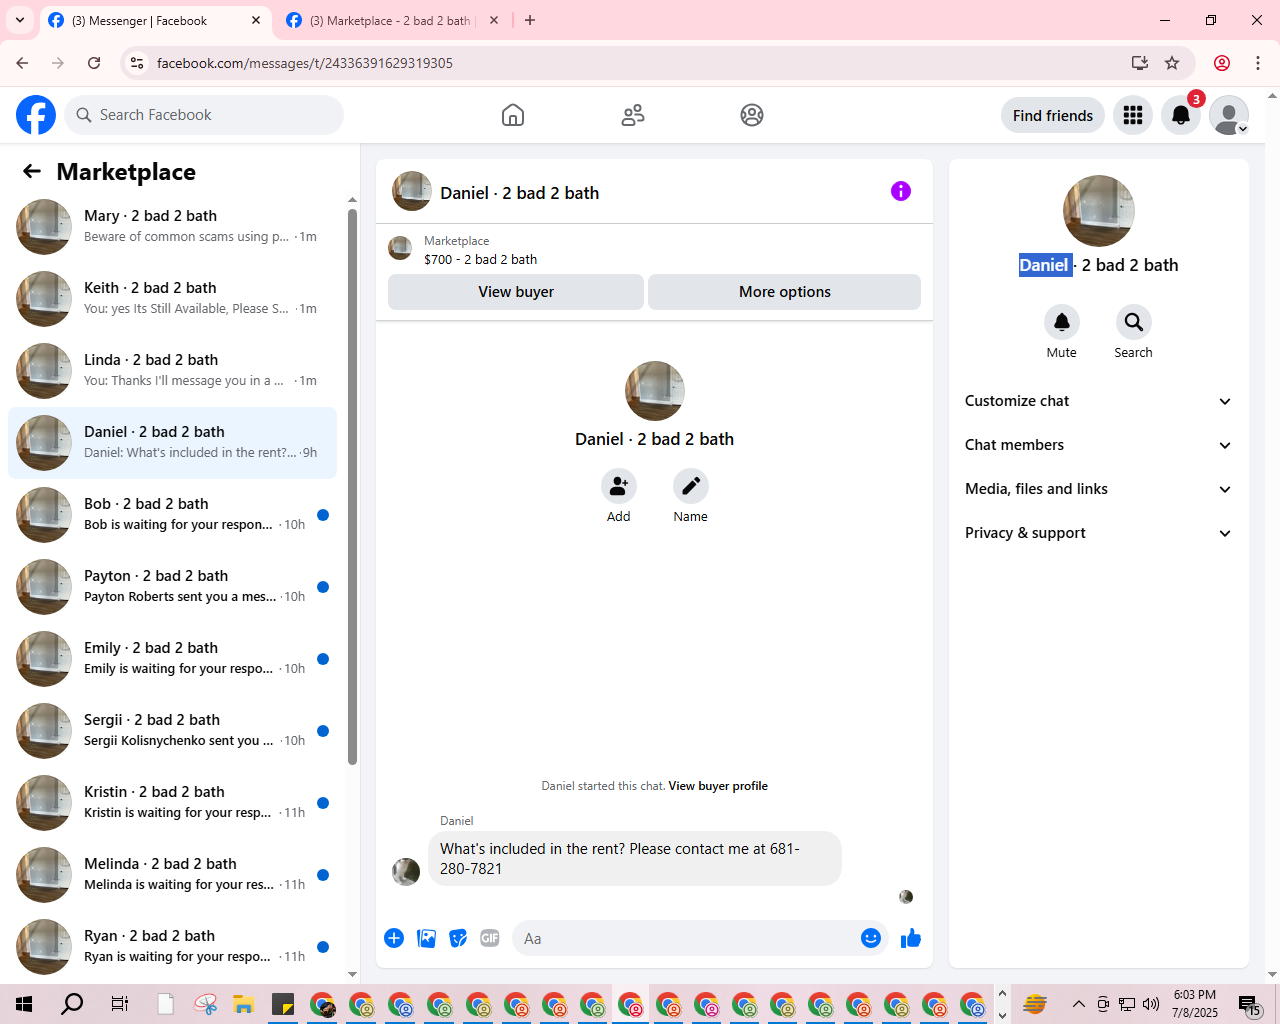Open Chrome three-dot menu
This screenshot has width=1280, height=1024.
tap(1258, 63)
